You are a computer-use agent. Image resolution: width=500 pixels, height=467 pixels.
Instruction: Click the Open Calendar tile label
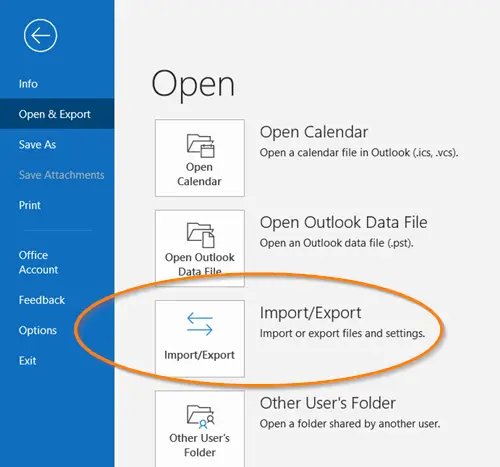tap(199, 174)
